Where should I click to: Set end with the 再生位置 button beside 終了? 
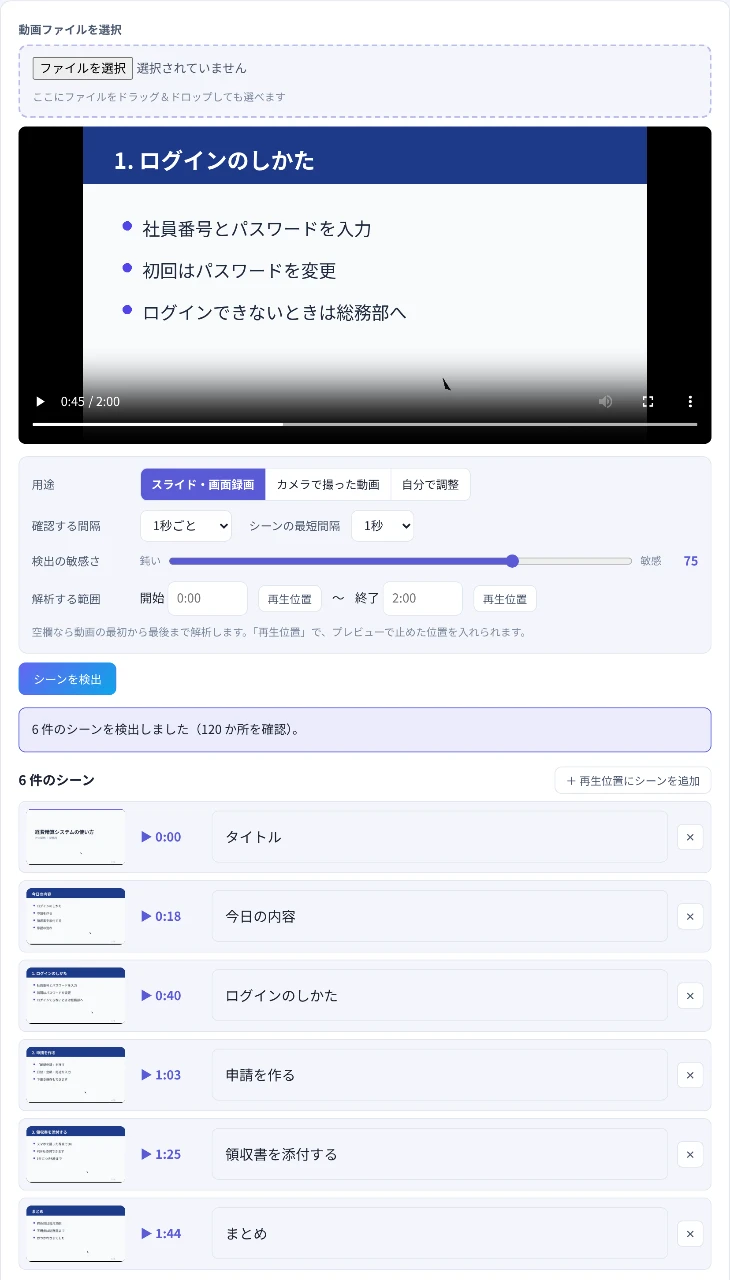(505, 599)
